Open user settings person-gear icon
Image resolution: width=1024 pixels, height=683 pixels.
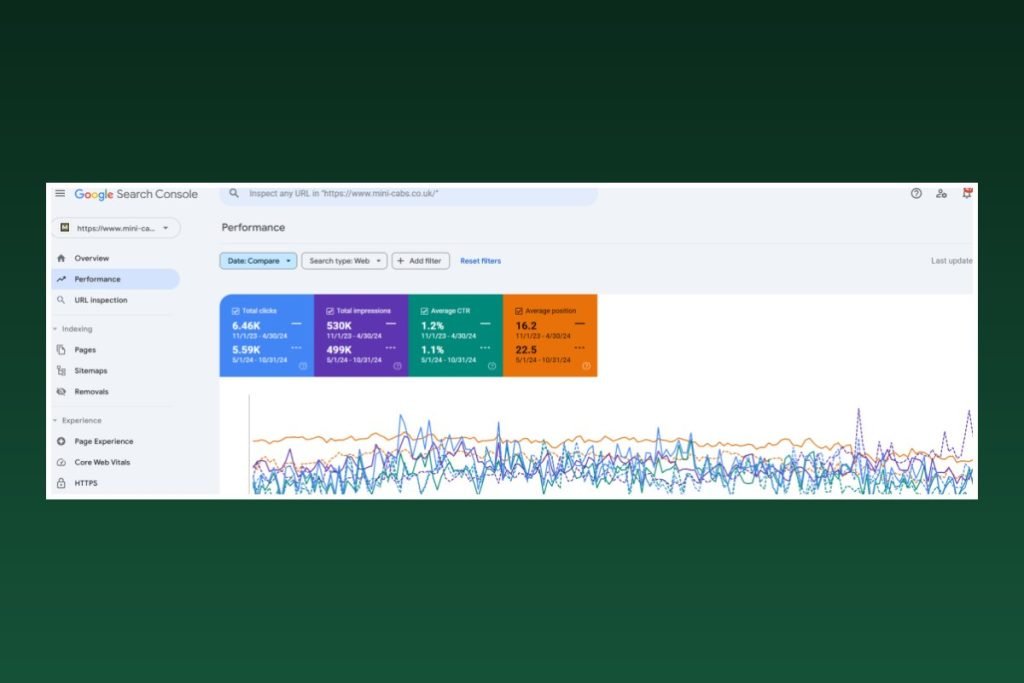941,193
